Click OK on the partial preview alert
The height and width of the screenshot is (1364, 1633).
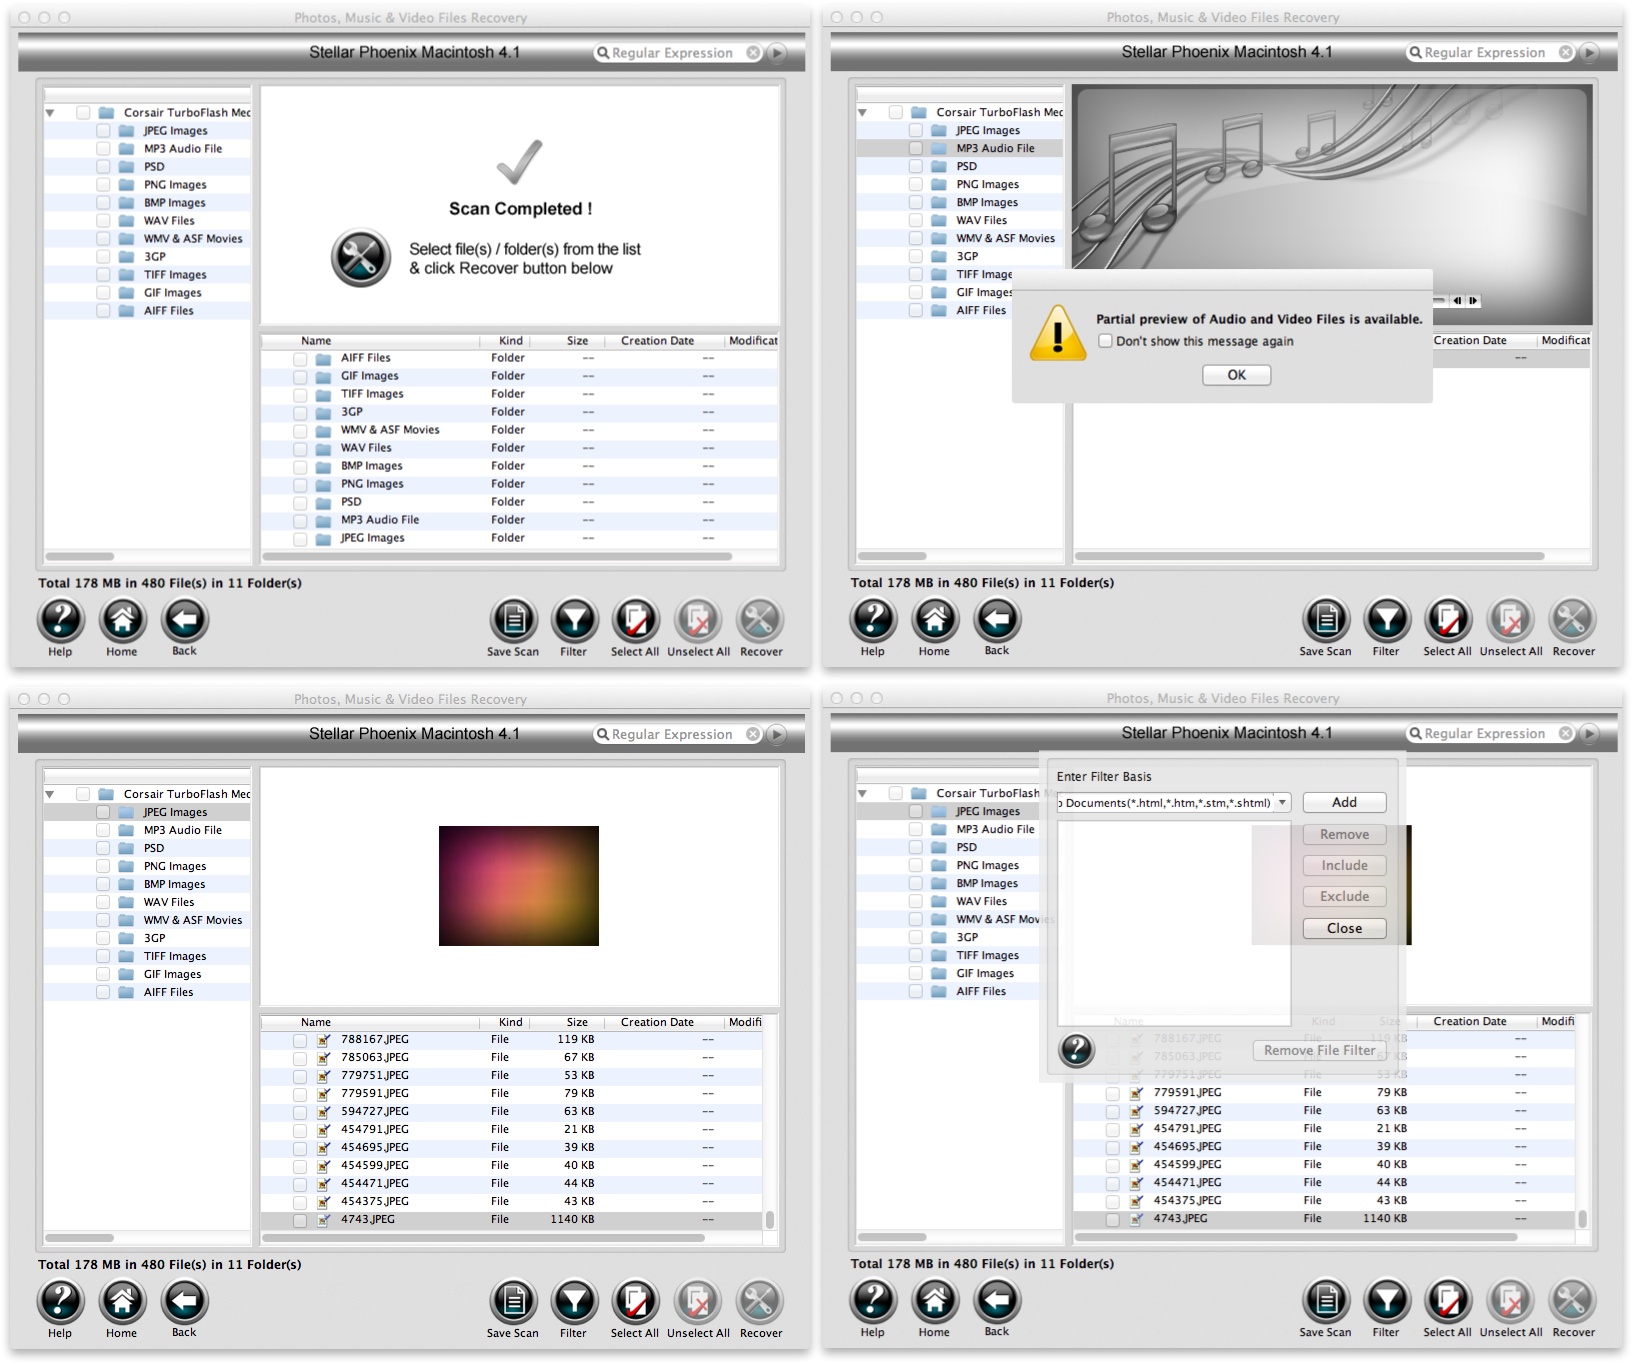pos(1236,375)
